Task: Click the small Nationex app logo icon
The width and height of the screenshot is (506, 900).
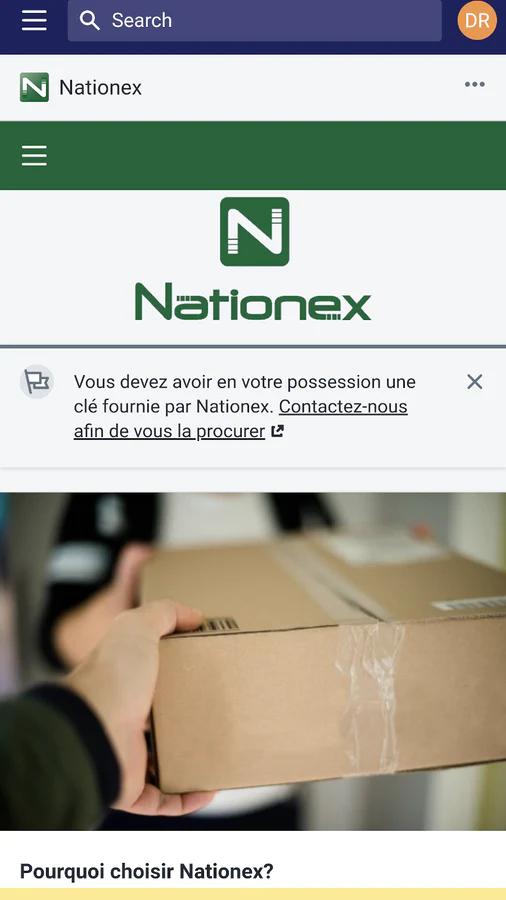Action: coord(34,87)
